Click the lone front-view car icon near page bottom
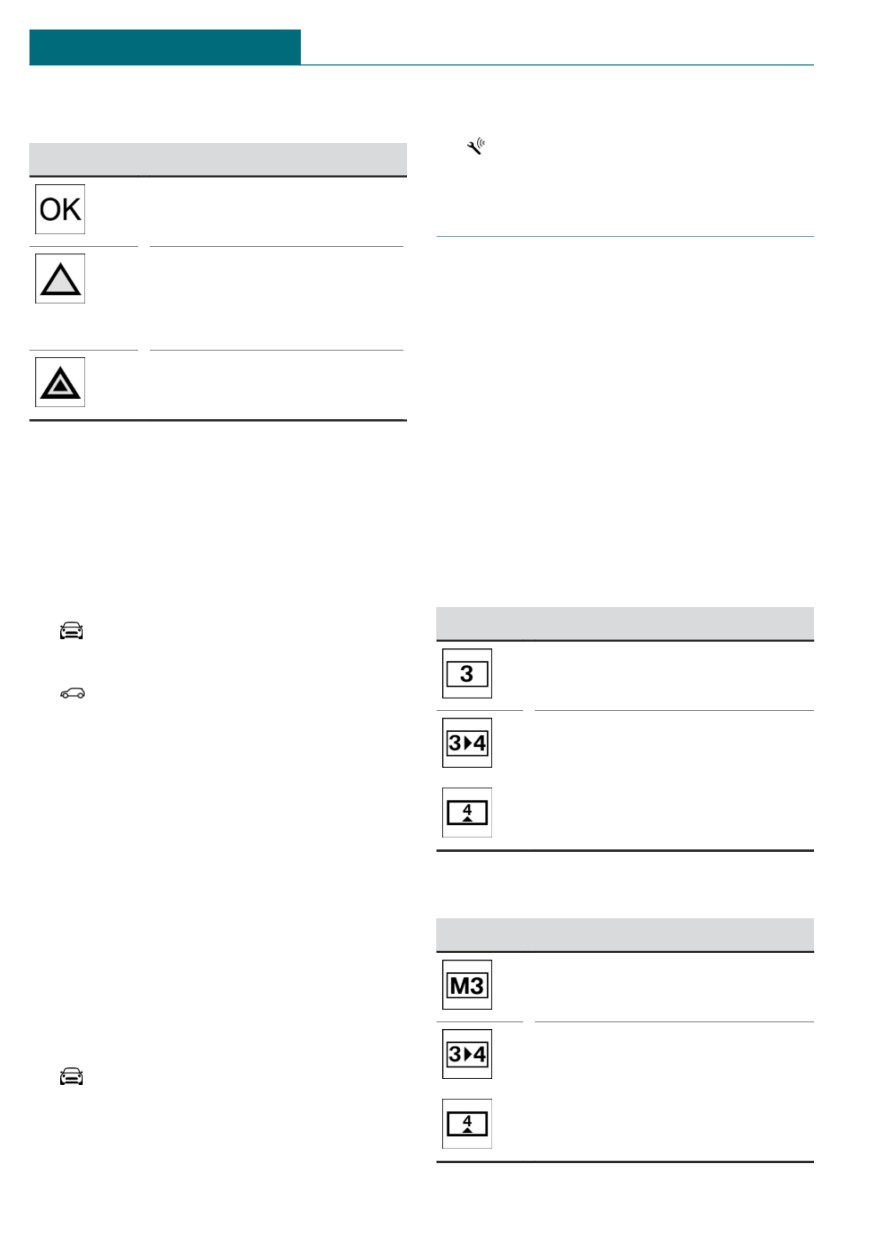This screenshot has width=872, height=1239. [x=71, y=1076]
